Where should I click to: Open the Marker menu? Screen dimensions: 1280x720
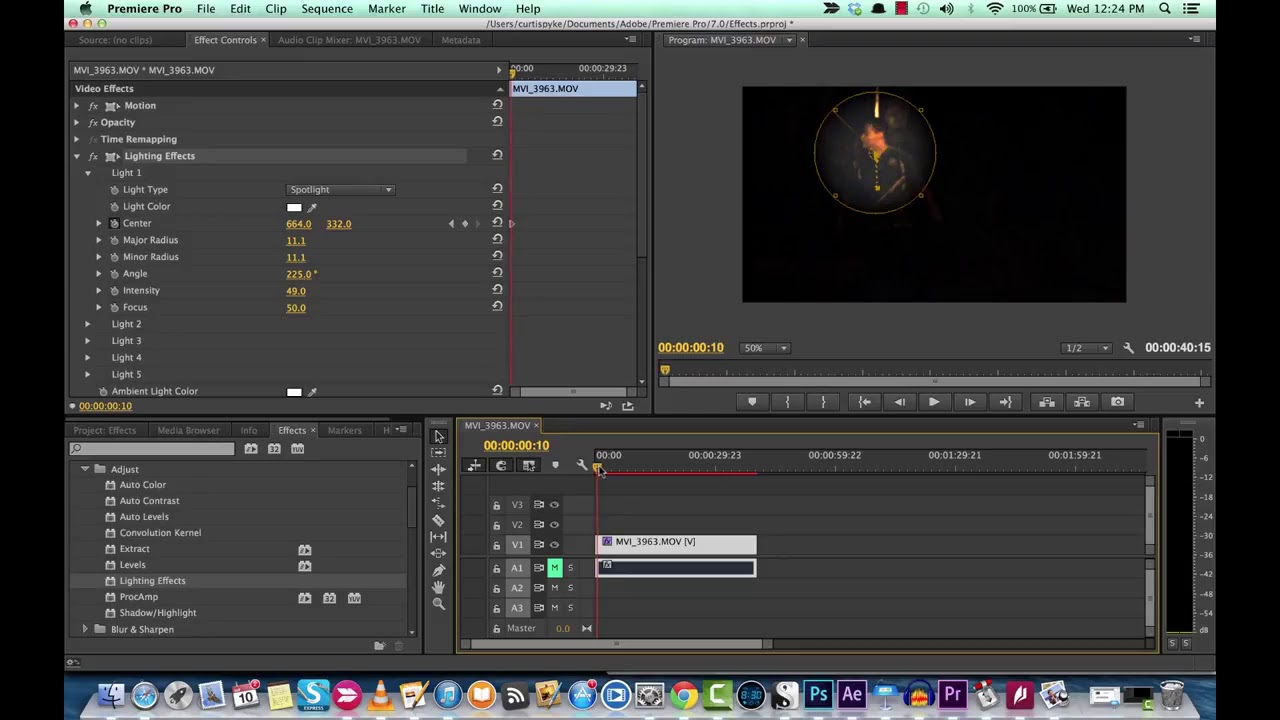[x=386, y=9]
